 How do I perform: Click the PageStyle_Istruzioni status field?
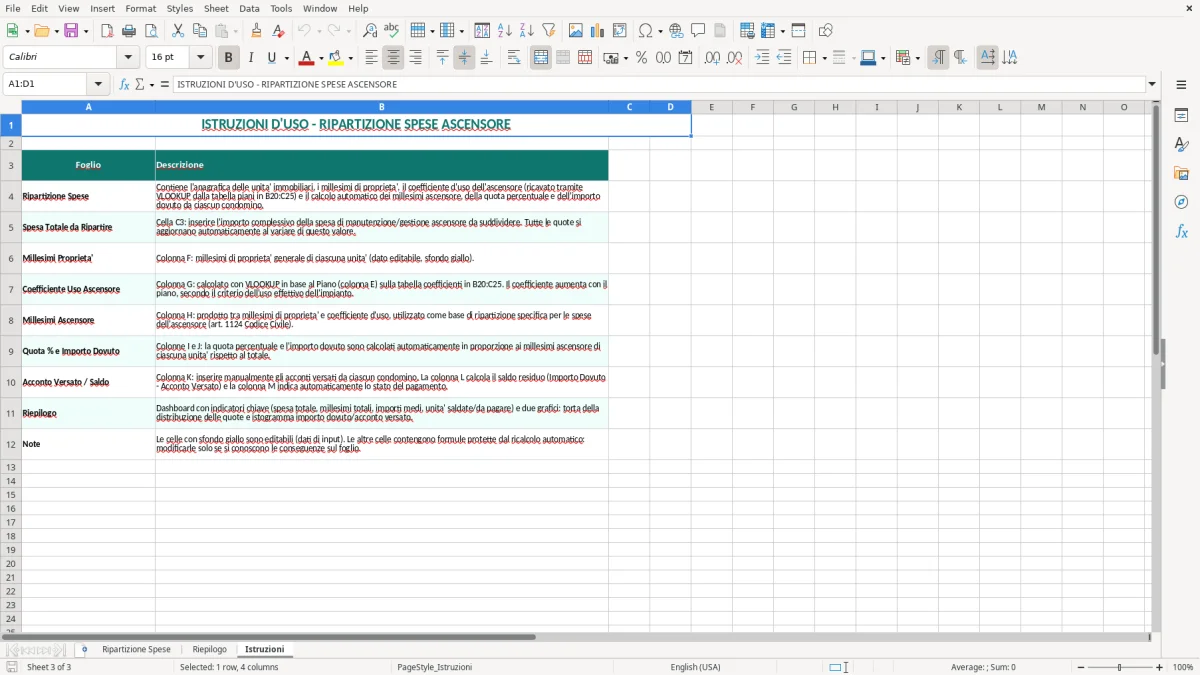point(435,667)
